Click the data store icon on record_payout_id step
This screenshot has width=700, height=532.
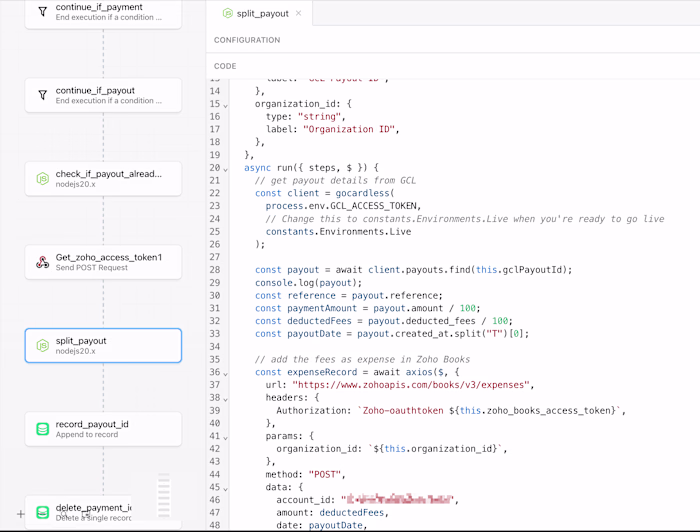[42, 429]
